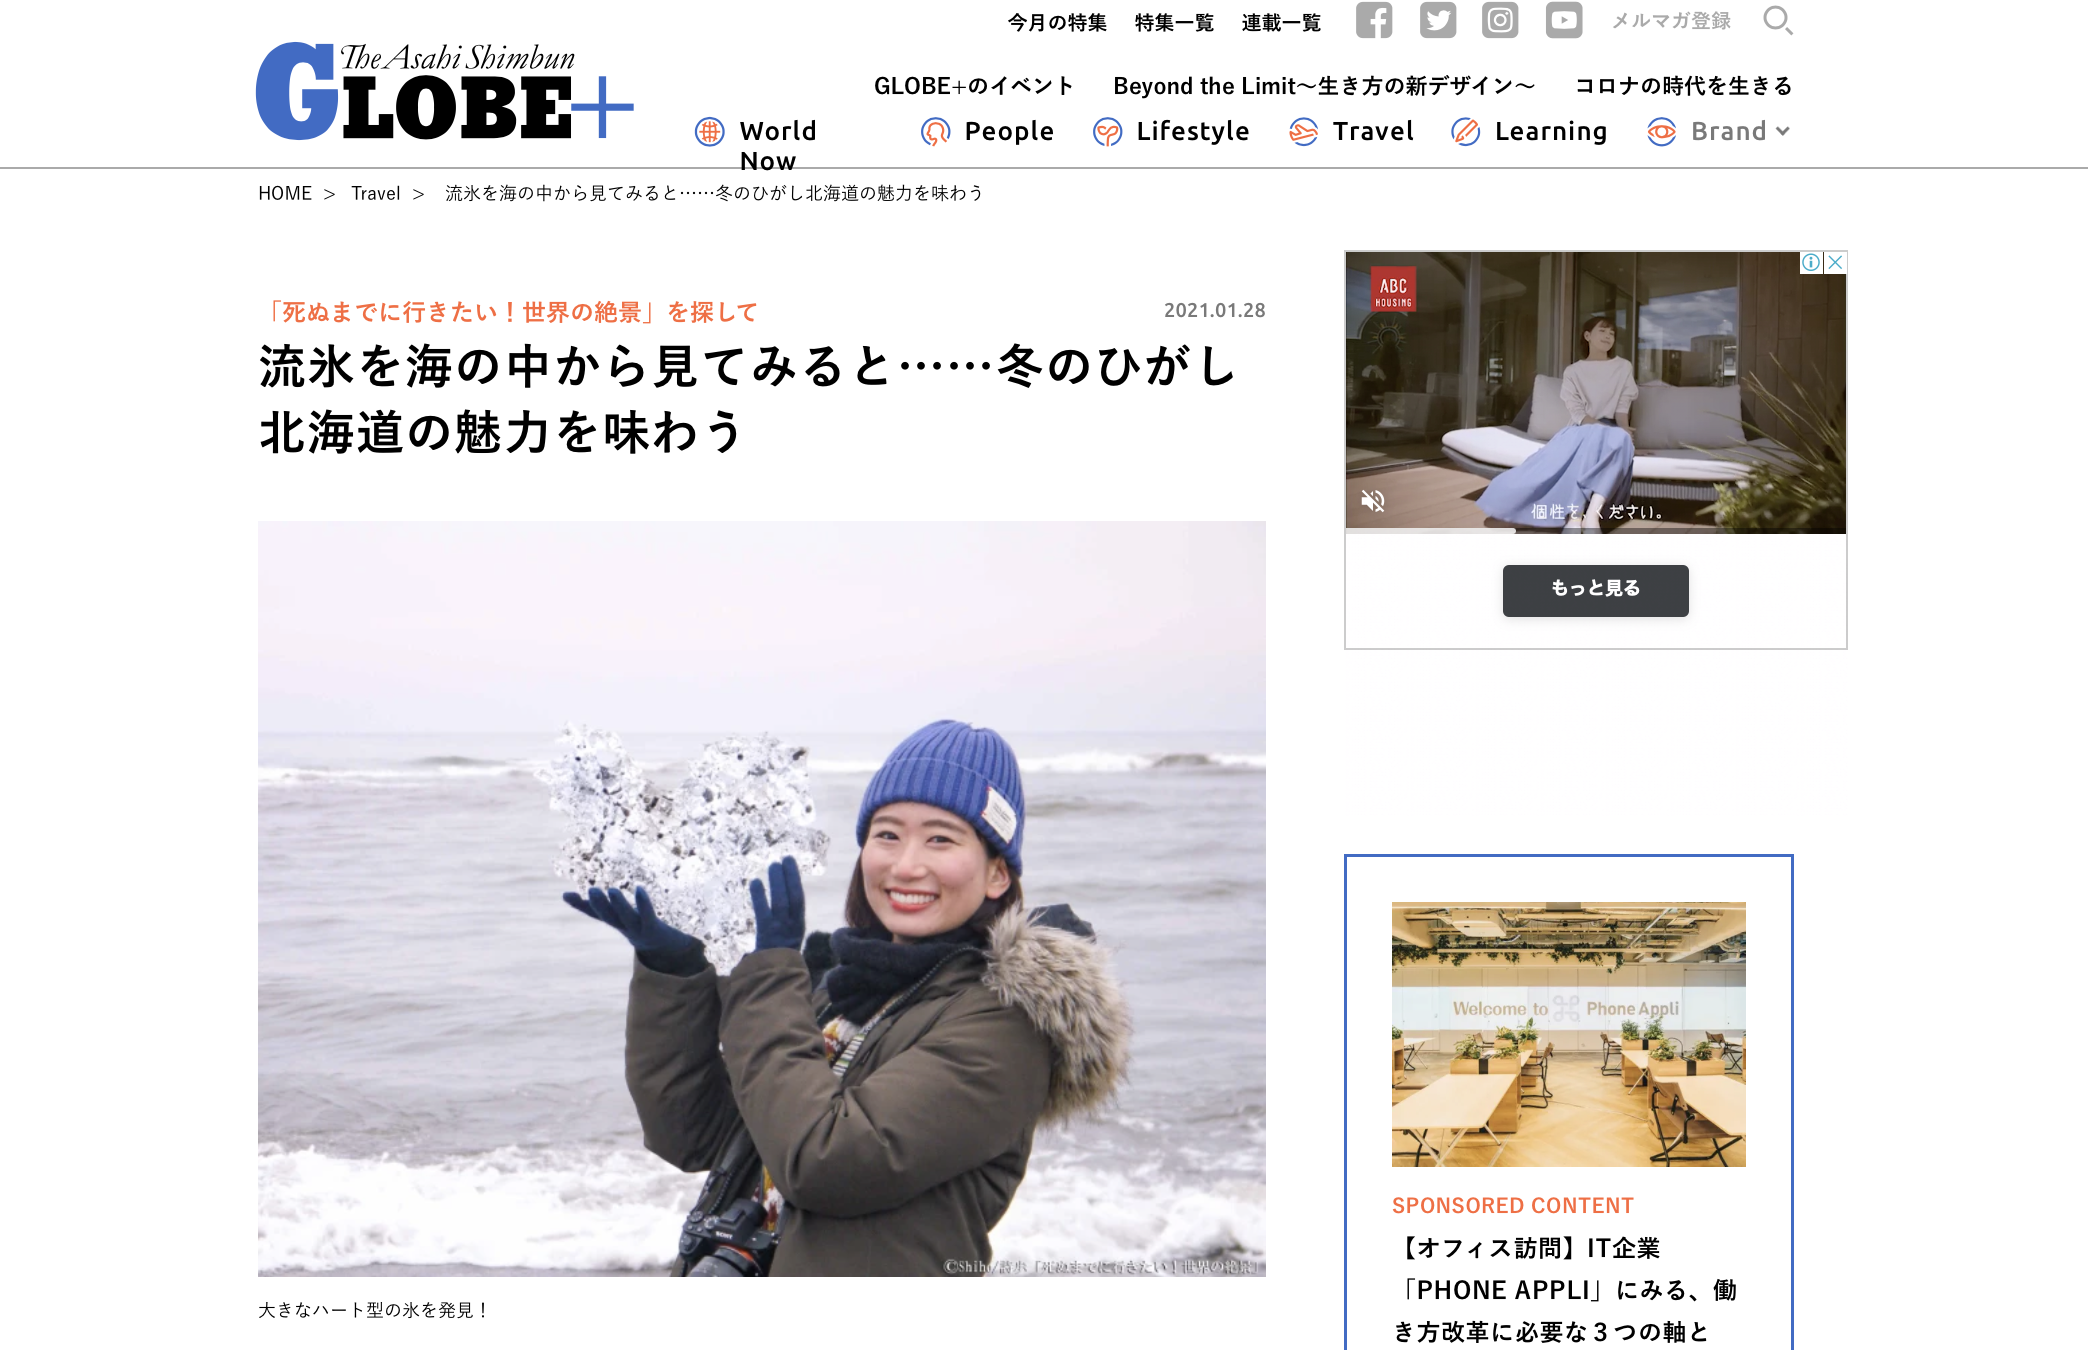Open the Lifestyle section
This screenshot has width=2088, height=1350.
(x=1171, y=132)
